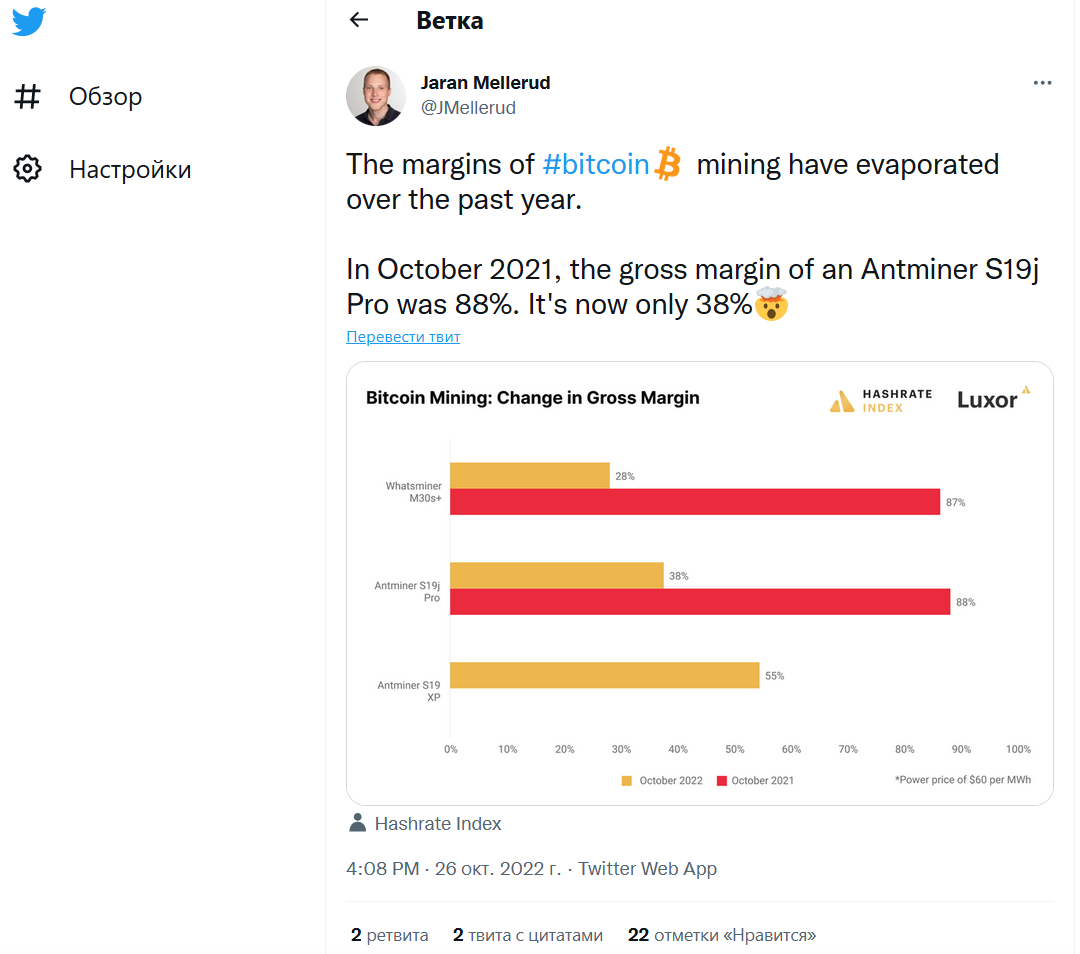
Task: Go back using the left arrow
Action: (359, 20)
